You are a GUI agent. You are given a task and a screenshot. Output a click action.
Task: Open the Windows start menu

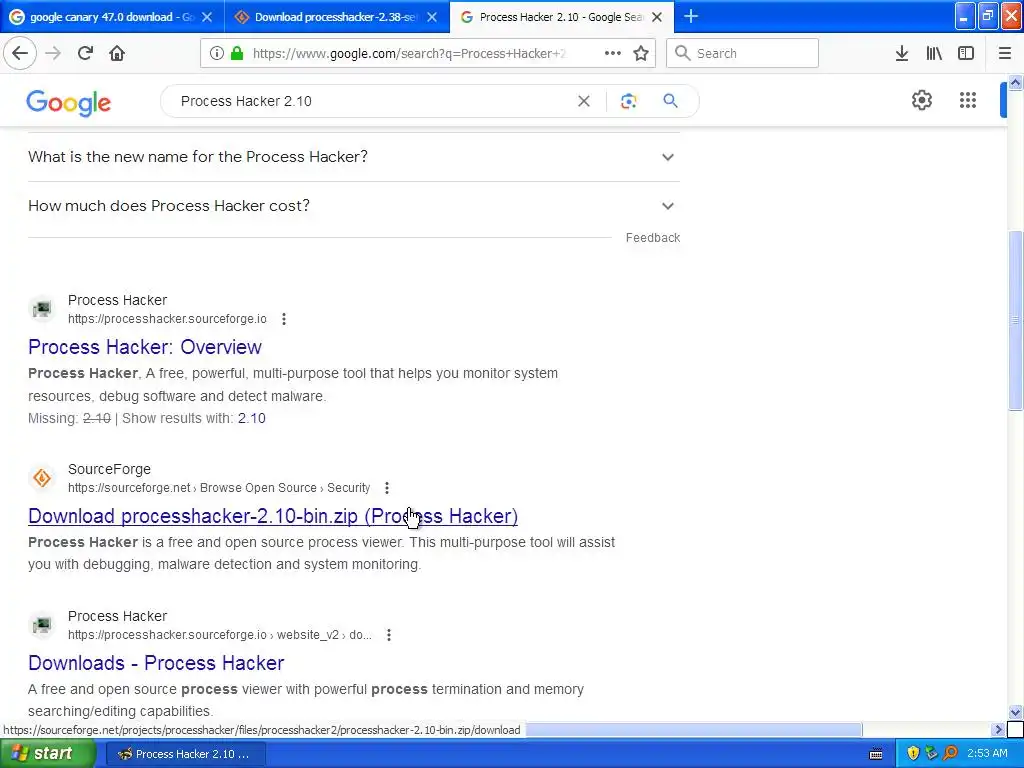point(47,754)
